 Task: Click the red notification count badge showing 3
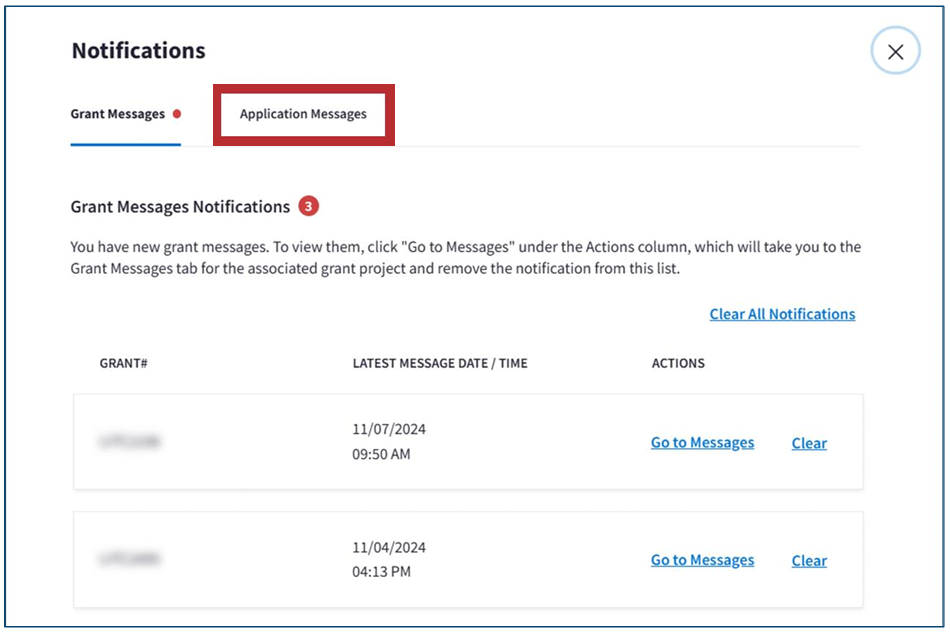click(x=309, y=207)
